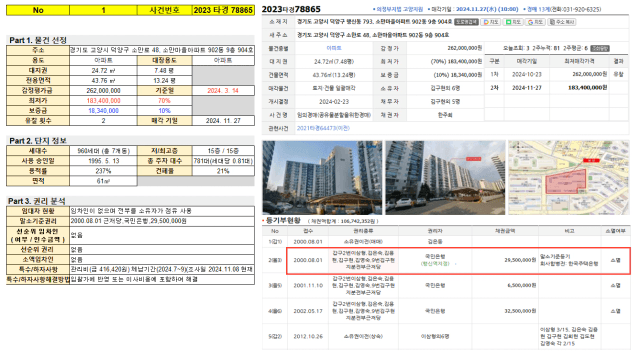Image resolution: width=640 pixels, height=360 pixels.
Task: Select the management fee arrears (관리비) cell
Action: [x=162, y=269]
